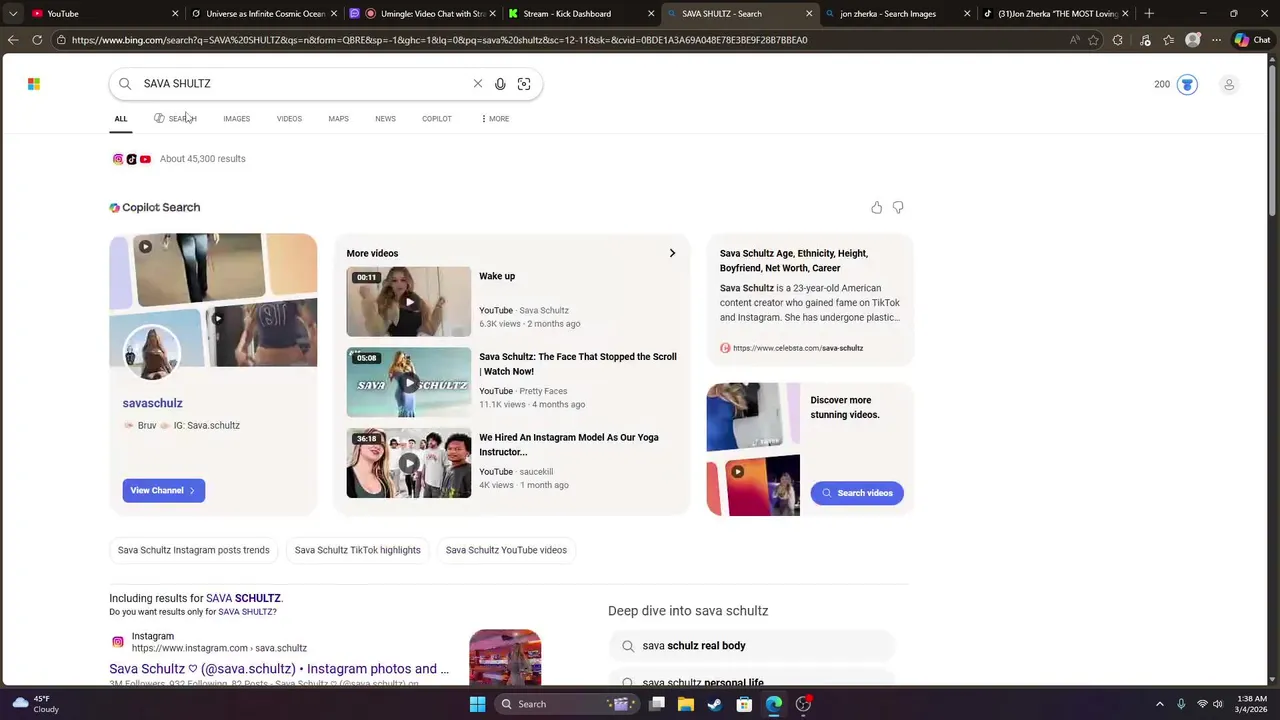Open the tab actions dropdown arrow

(x=13, y=13)
